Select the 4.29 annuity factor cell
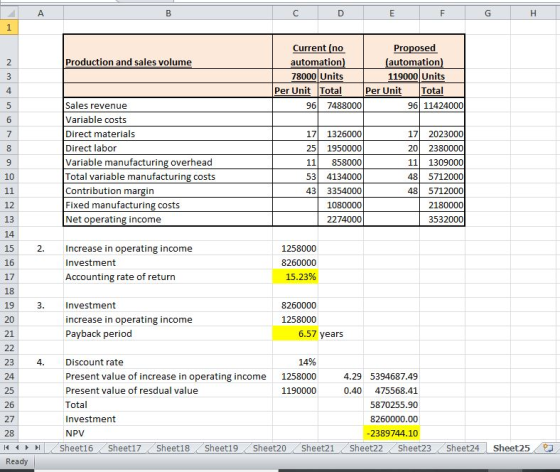Viewport: 560px width, 472px height. [340, 376]
